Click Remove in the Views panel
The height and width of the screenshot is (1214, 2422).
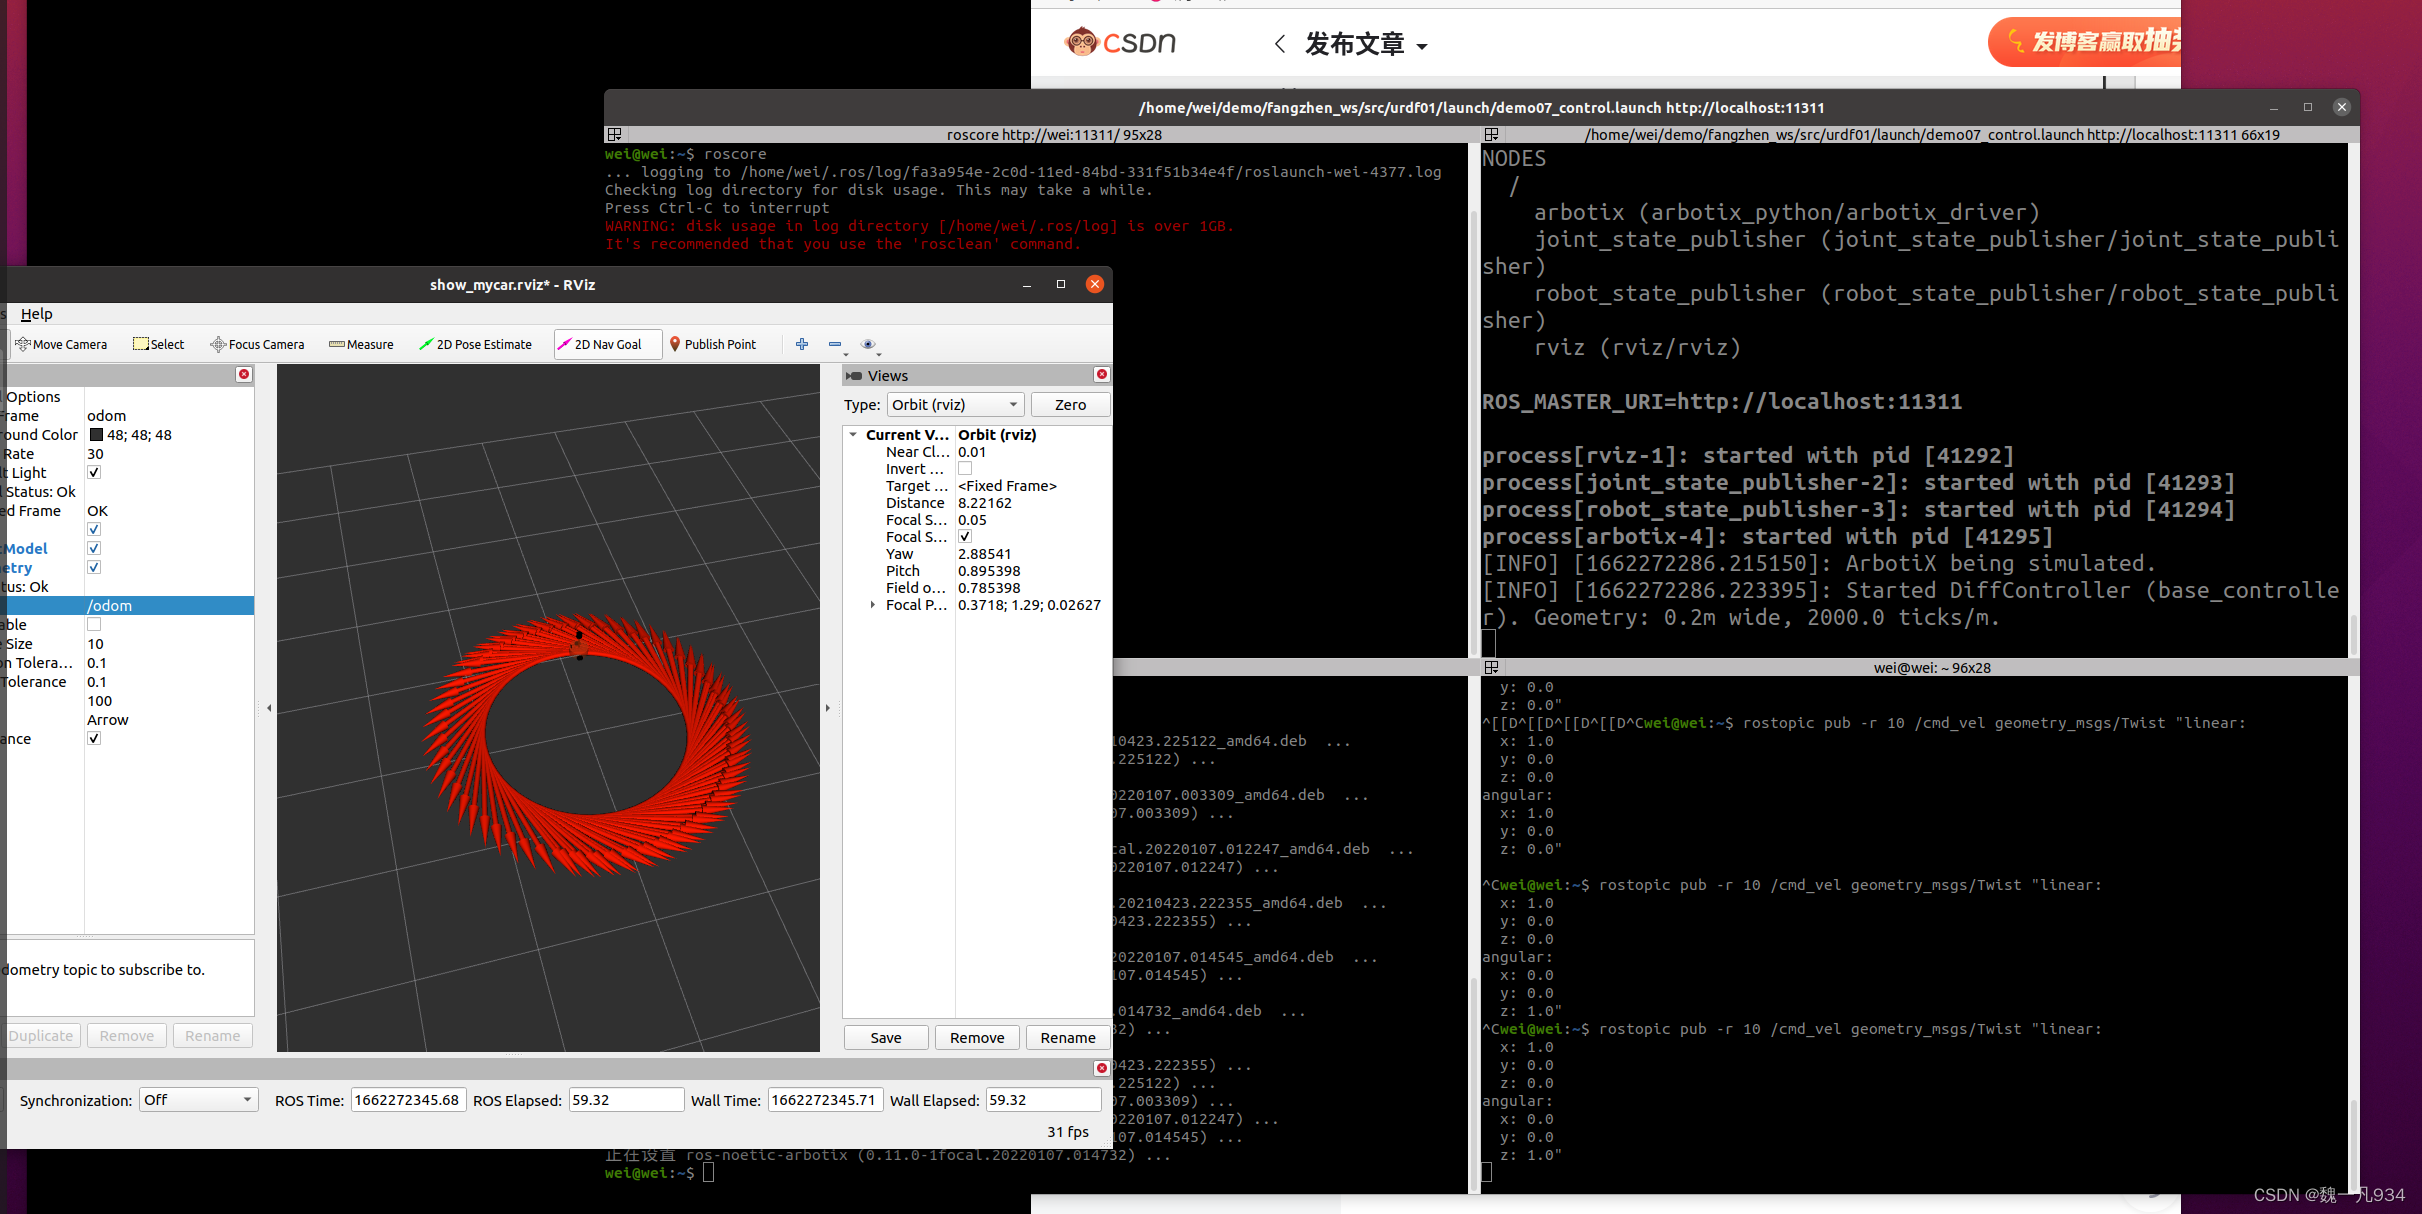[x=977, y=1037]
